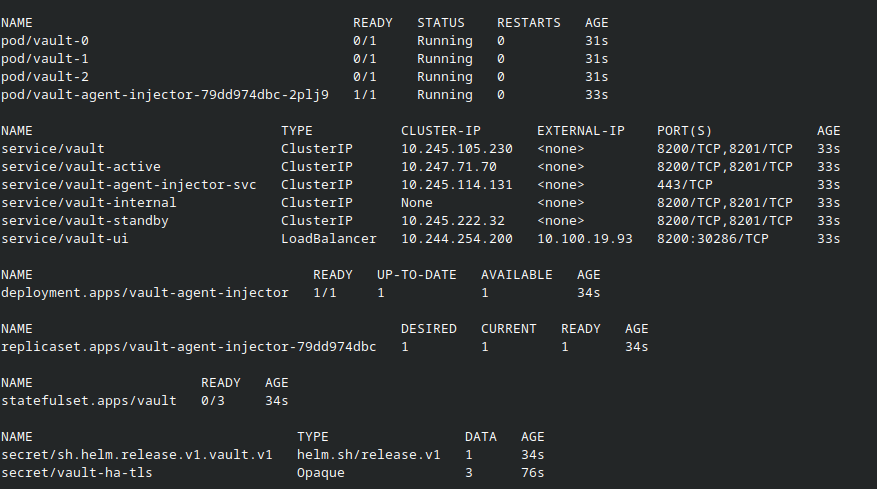This screenshot has height=489, width=877.
Task: Select the secret/vault-ha-tls entry
Action: click(77, 473)
